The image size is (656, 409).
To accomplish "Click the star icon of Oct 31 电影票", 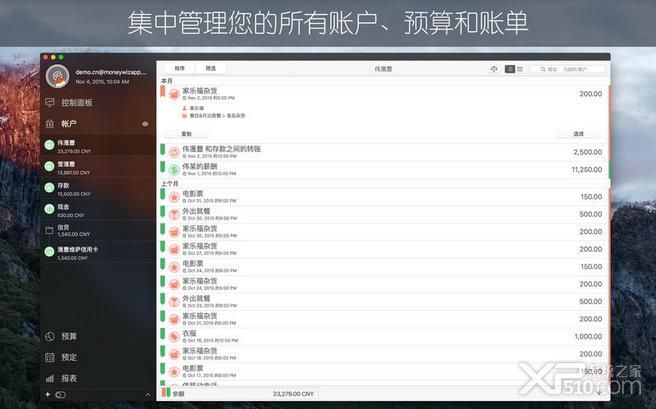I will (x=174, y=197).
